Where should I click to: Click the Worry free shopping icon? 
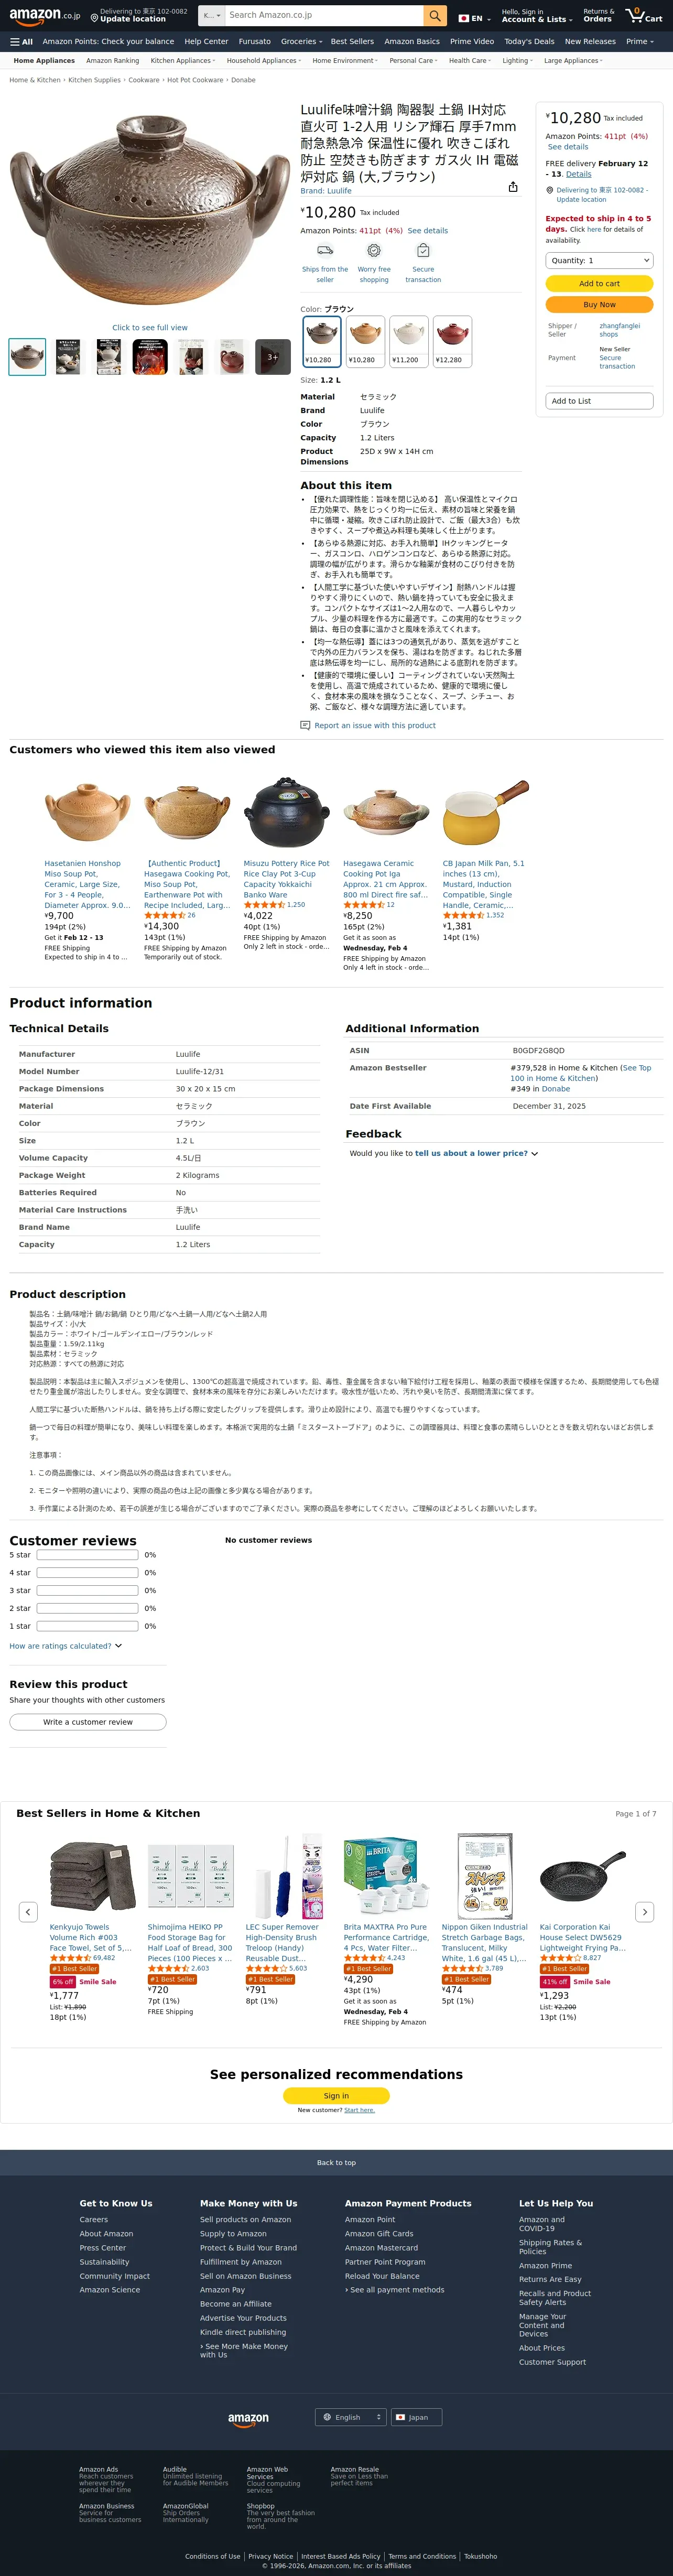[x=374, y=251]
